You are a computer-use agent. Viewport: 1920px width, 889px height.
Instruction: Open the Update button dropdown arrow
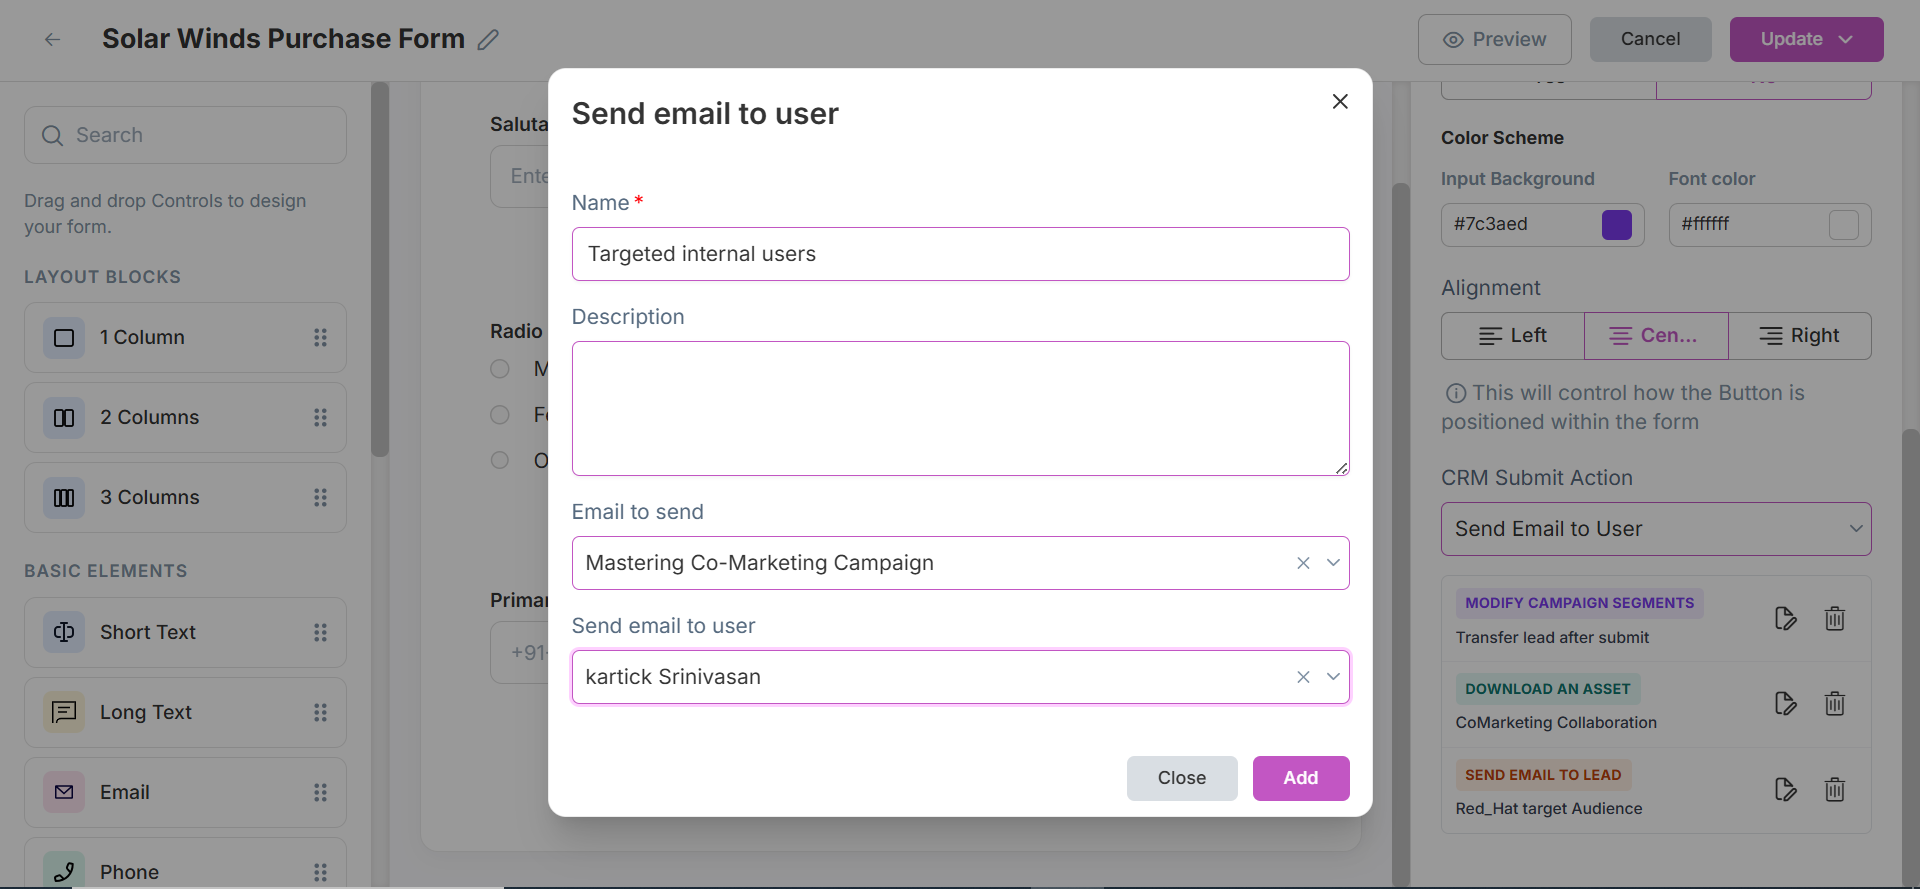click(1846, 39)
